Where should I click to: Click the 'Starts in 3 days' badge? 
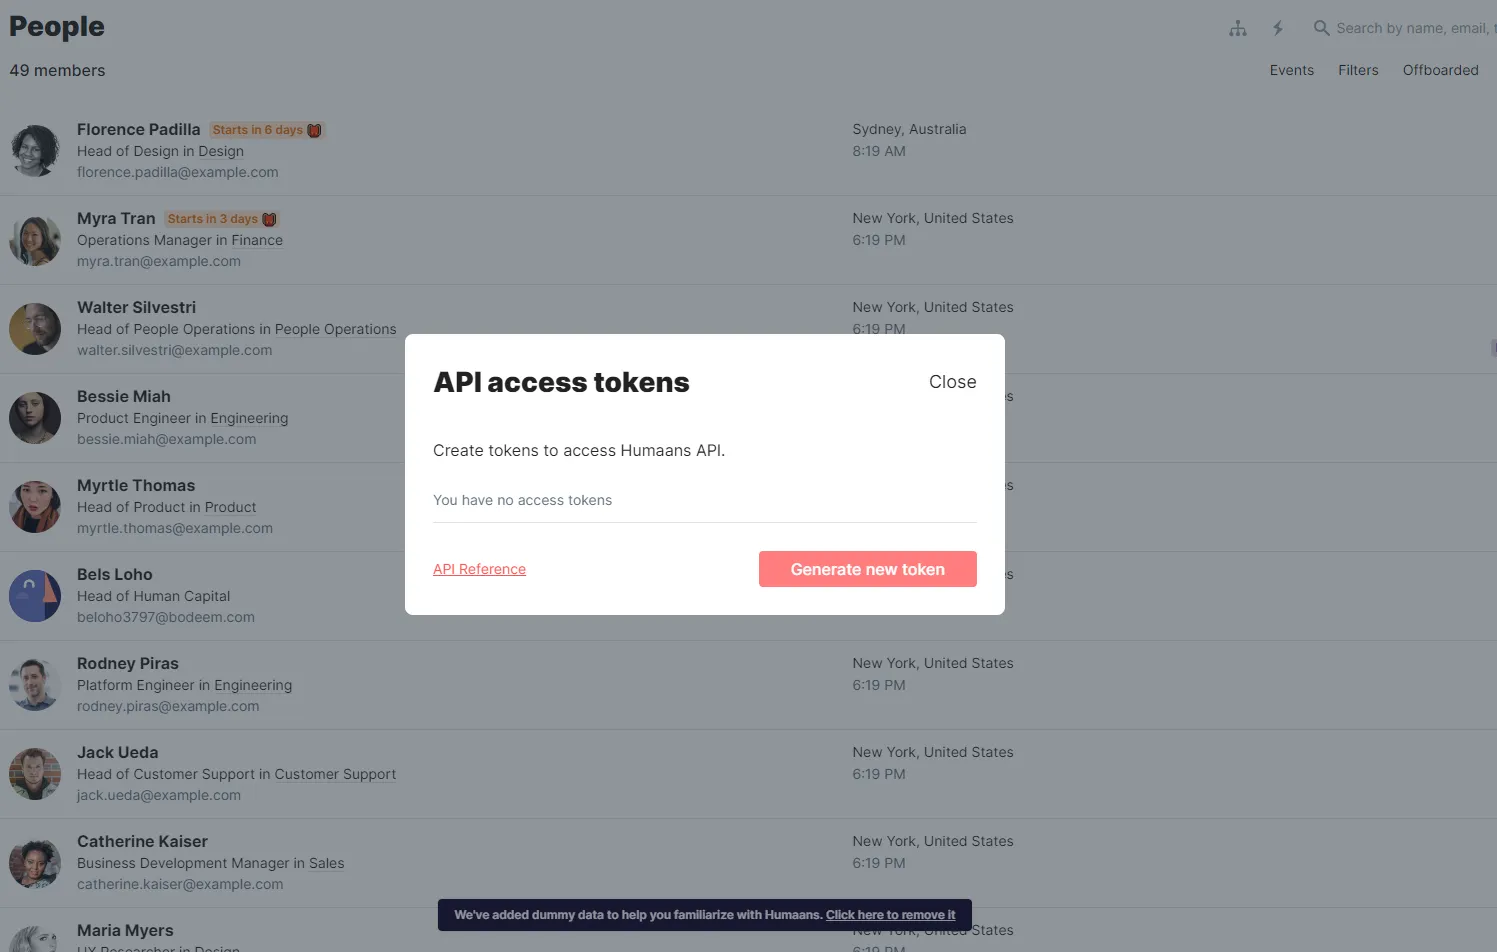[x=222, y=219]
